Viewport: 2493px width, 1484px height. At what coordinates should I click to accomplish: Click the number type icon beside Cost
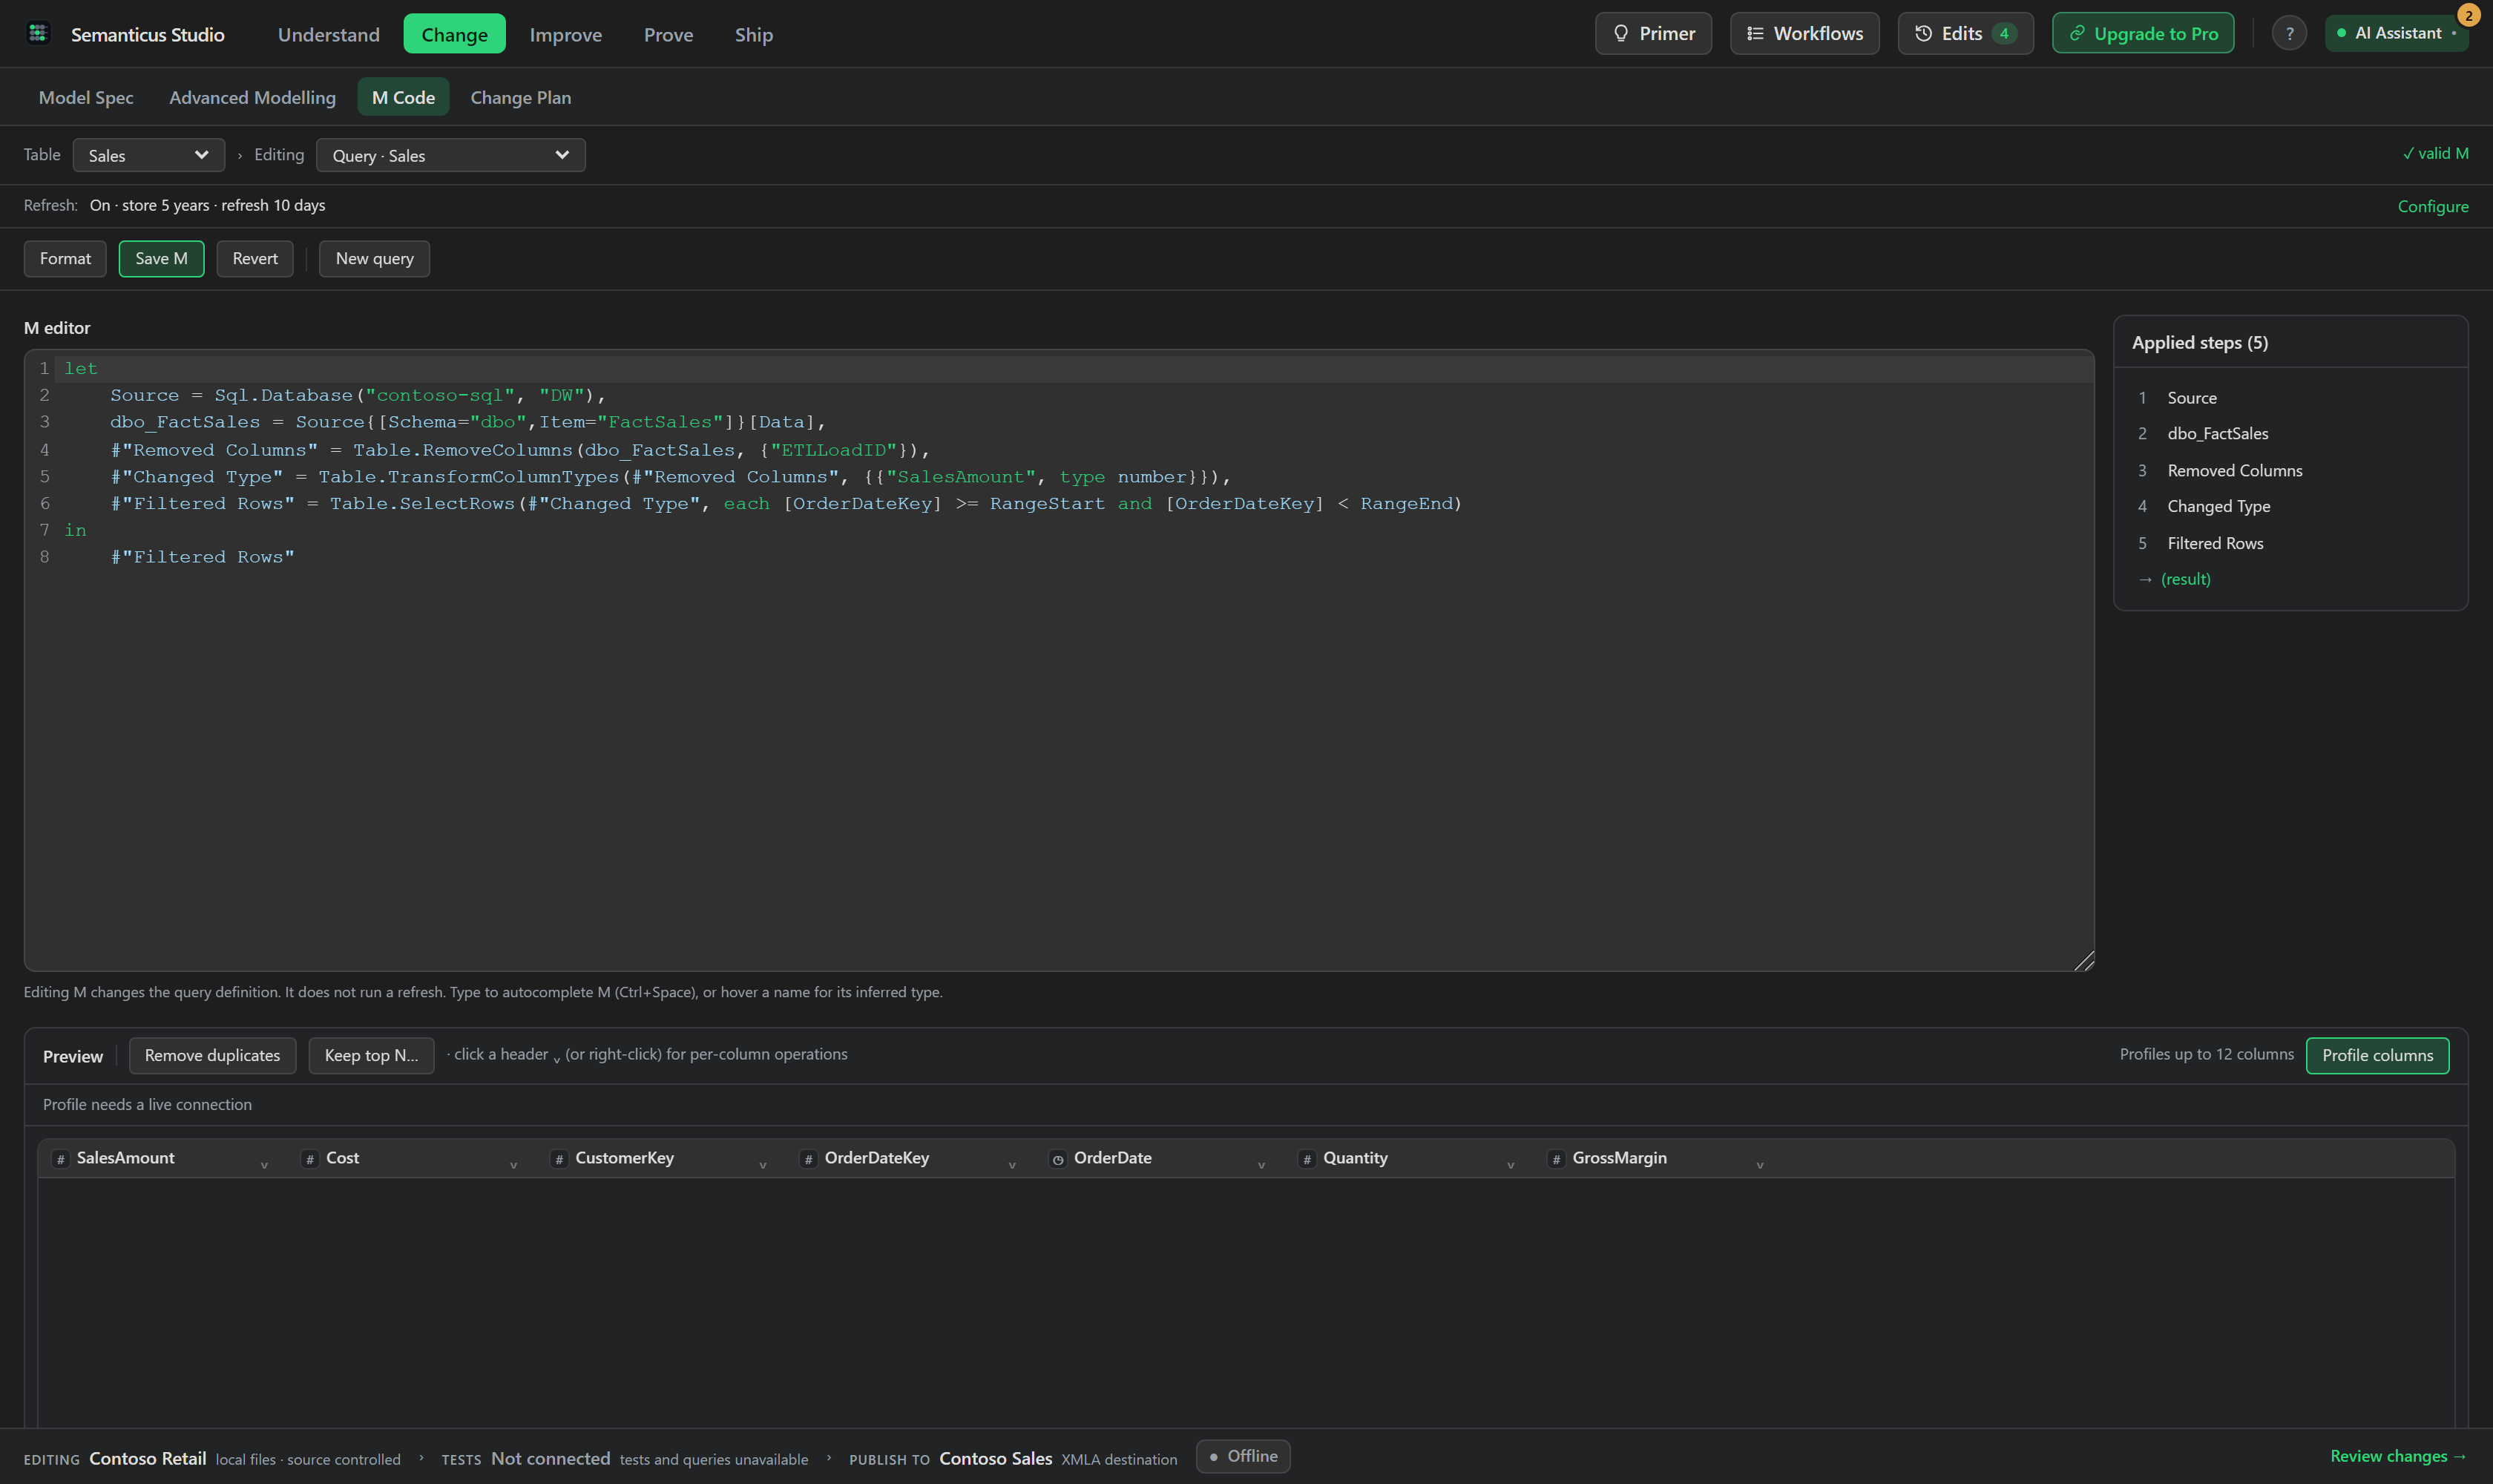310,1159
